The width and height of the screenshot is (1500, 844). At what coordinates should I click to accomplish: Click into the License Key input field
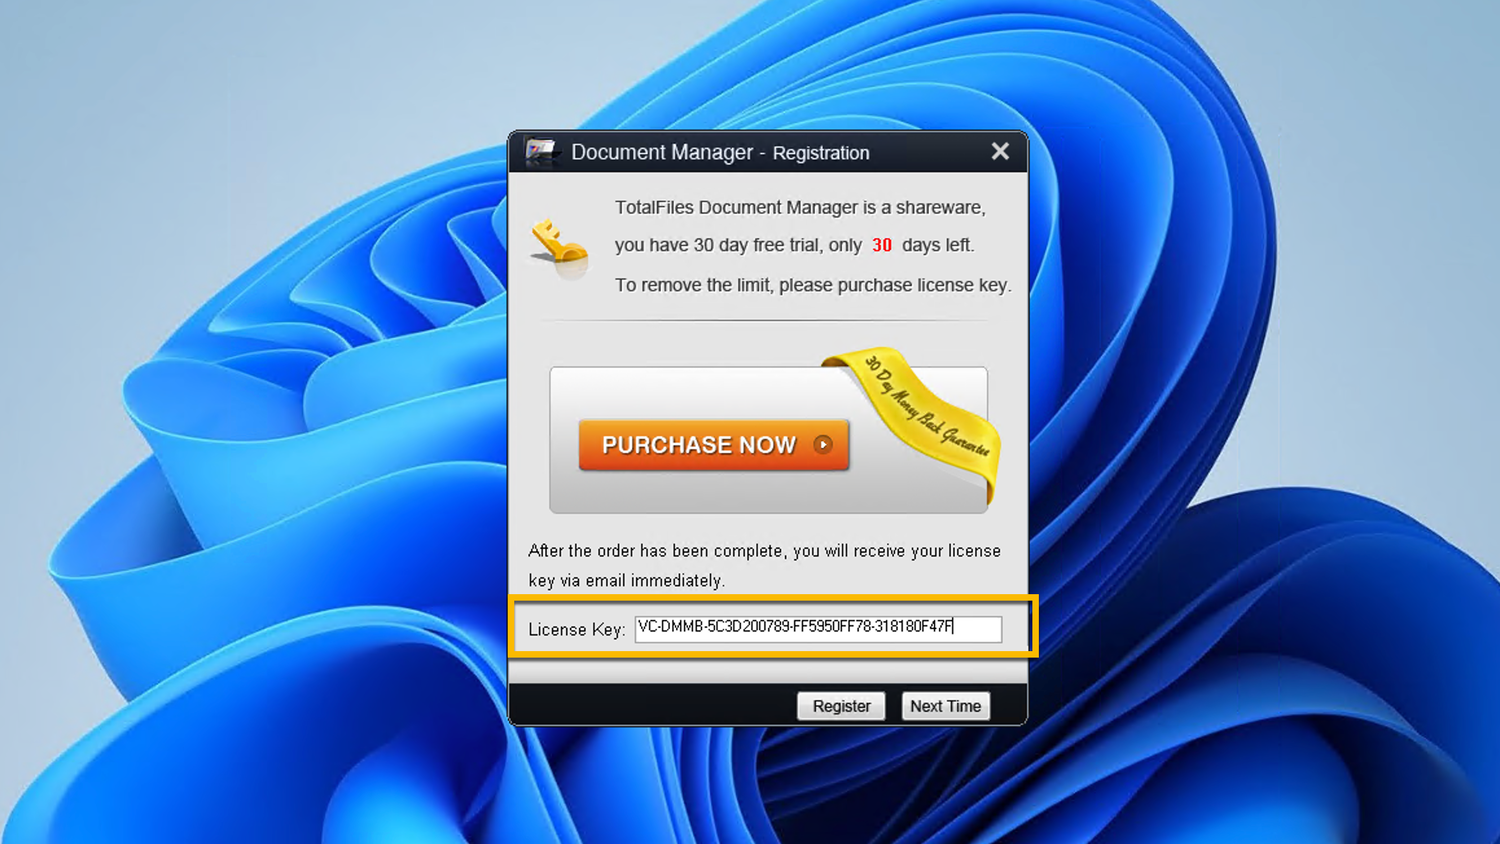pyautogui.click(x=818, y=628)
